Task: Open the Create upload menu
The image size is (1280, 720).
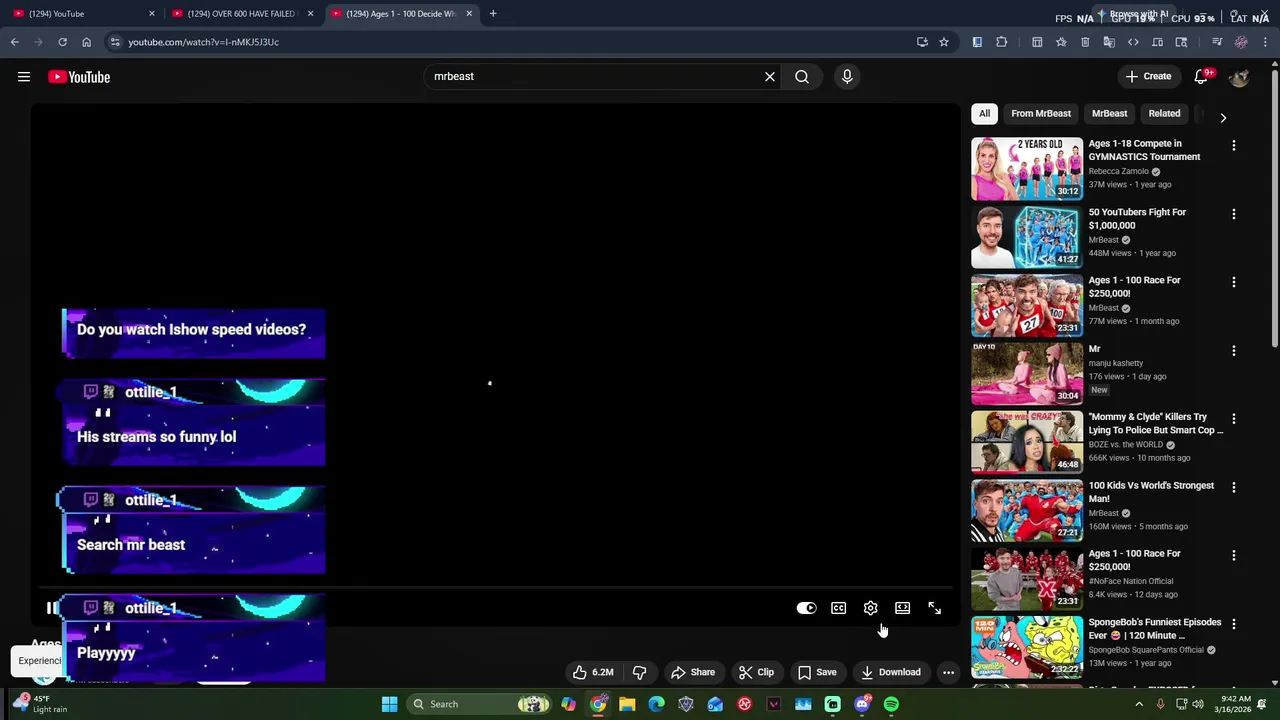Action: click(1148, 76)
